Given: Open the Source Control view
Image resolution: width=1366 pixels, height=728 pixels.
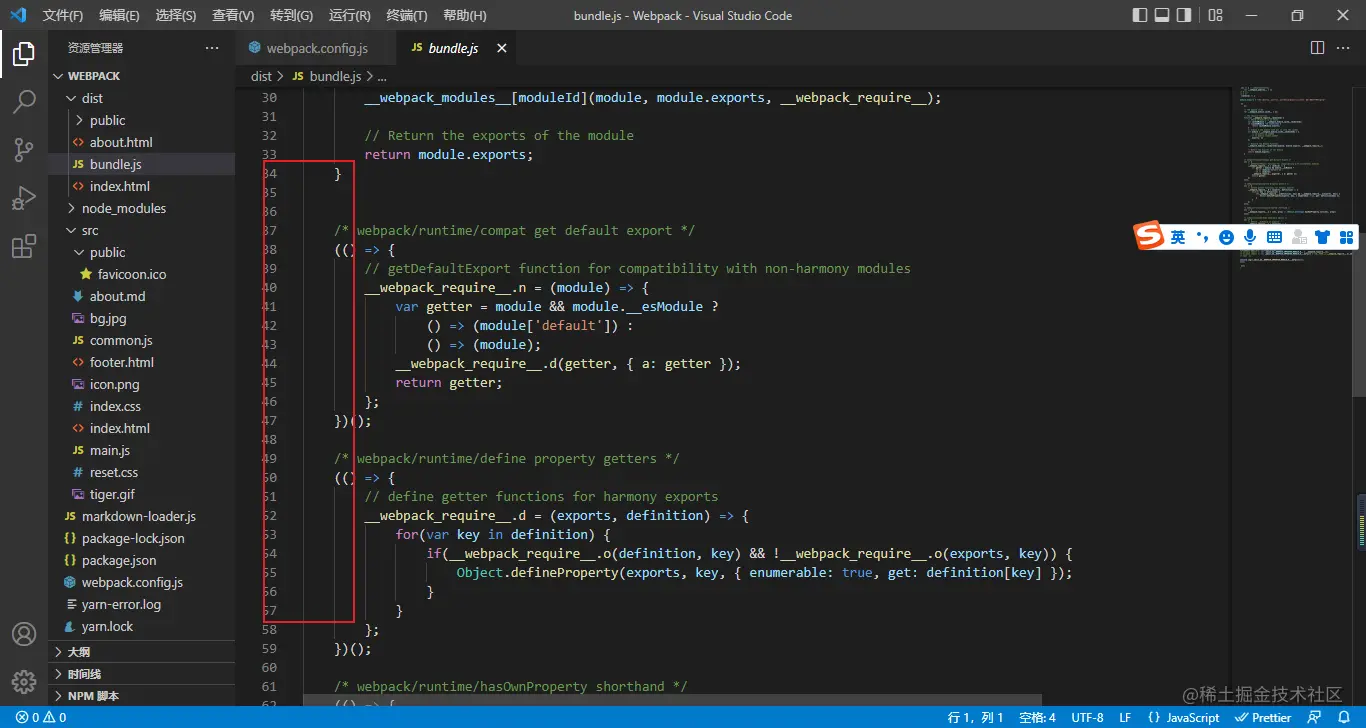Looking at the screenshot, I should 24,150.
